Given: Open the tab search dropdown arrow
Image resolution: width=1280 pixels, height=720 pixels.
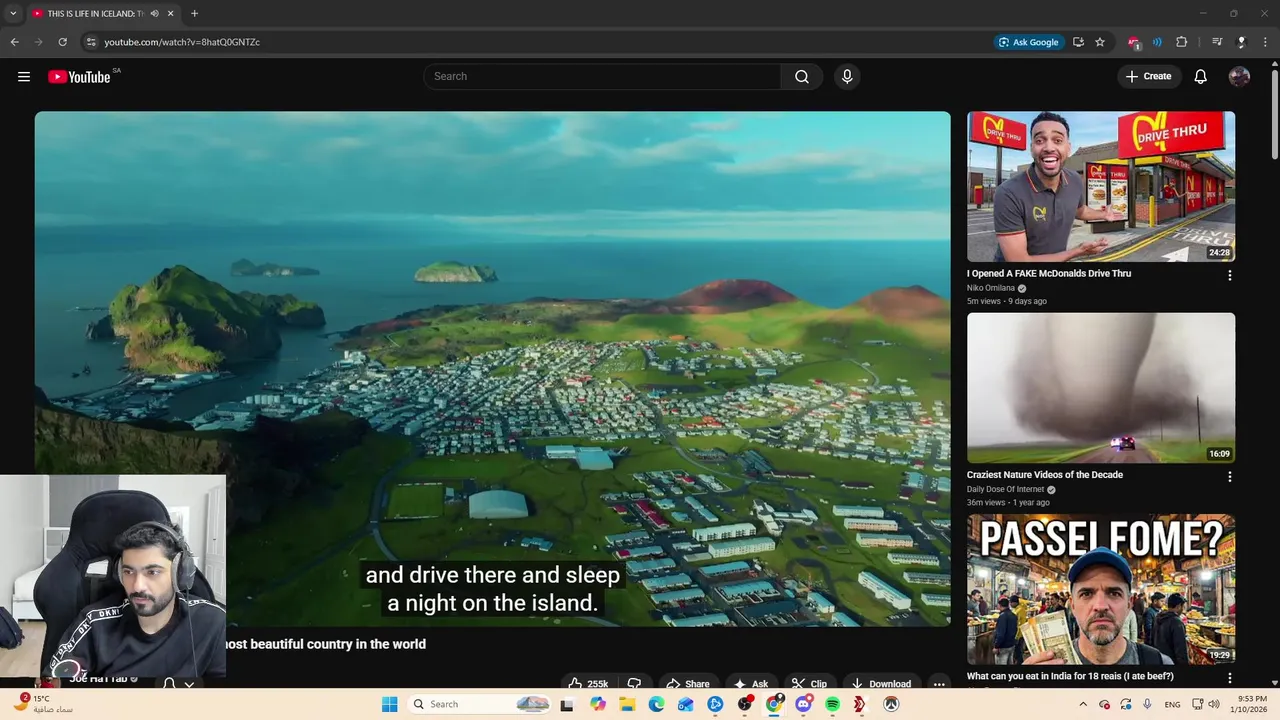Looking at the screenshot, I should click(13, 14).
